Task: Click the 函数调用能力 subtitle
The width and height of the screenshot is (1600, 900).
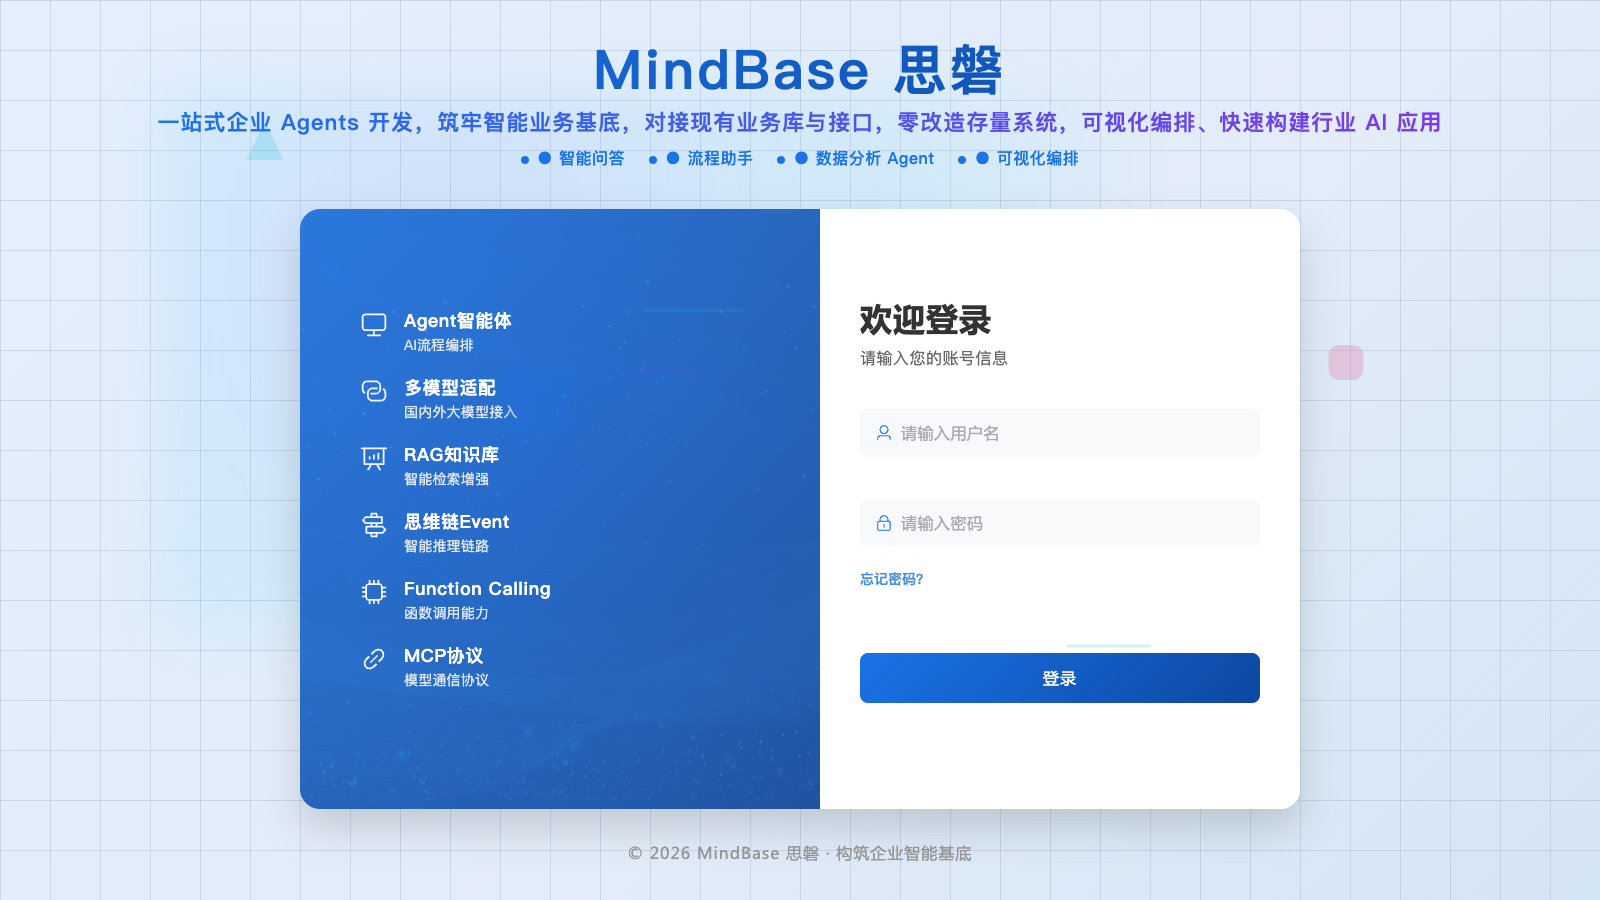Action: pyautogui.click(x=447, y=613)
